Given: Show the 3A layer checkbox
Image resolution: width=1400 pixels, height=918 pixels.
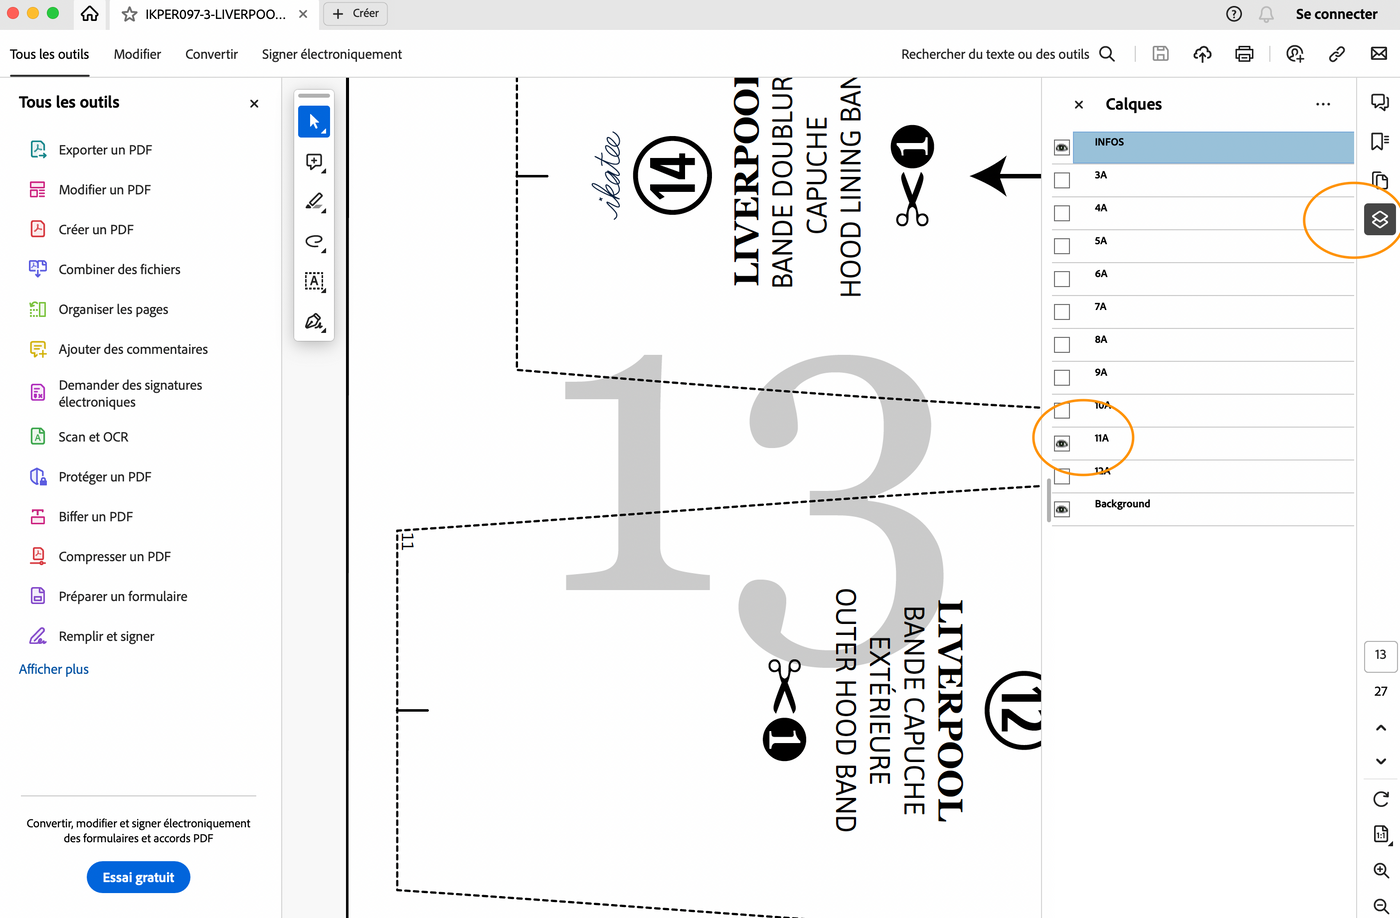Looking at the screenshot, I should [x=1062, y=181].
